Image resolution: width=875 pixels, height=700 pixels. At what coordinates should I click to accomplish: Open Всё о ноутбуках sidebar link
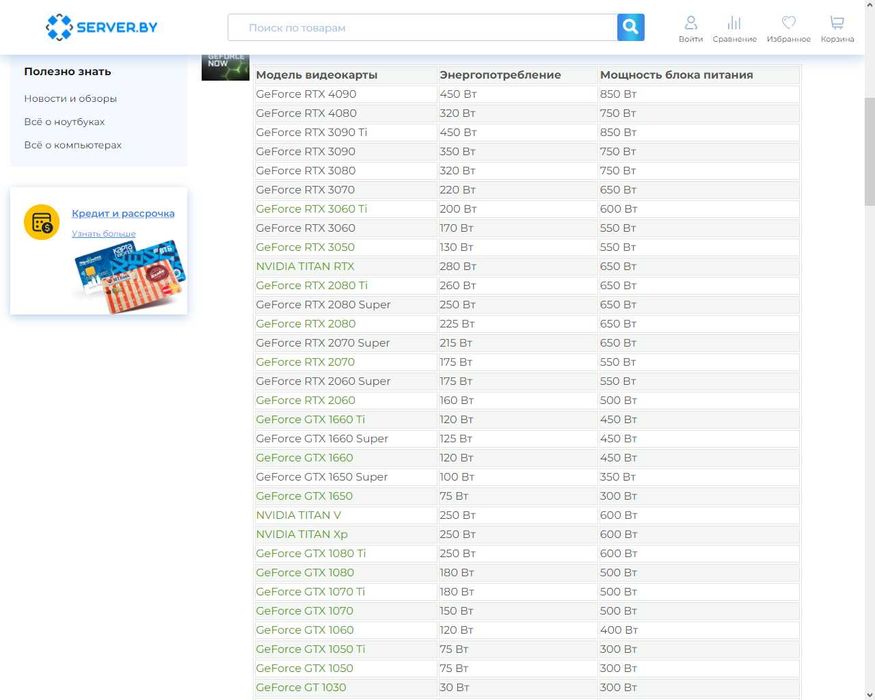tap(64, 122)
